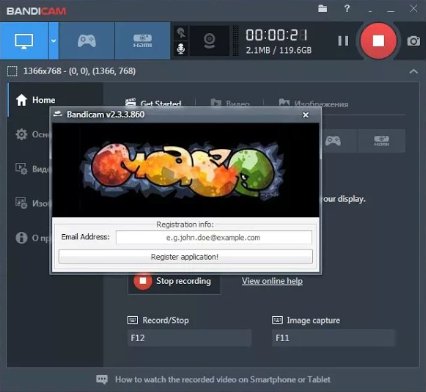This screenshot has width=426, height=392.
Task: Open the smartphone or tablet tip link
Action: pyautogui.click(x=223, y=379)
